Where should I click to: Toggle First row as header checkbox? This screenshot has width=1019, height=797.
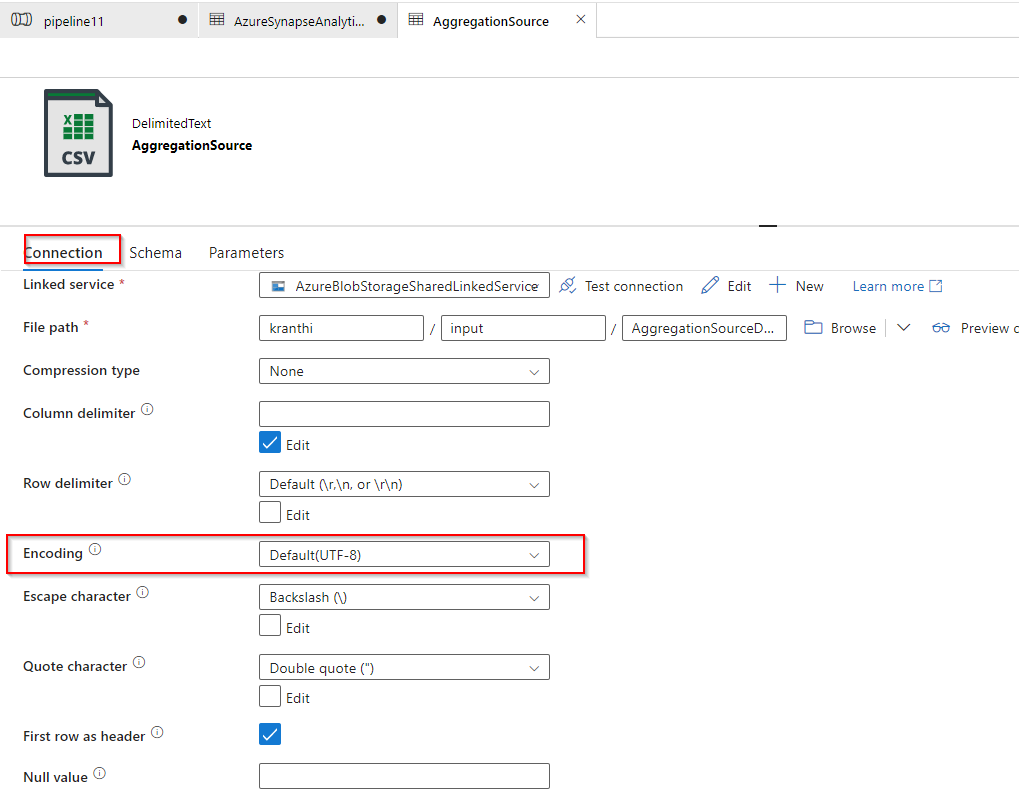tap(269, 733)
